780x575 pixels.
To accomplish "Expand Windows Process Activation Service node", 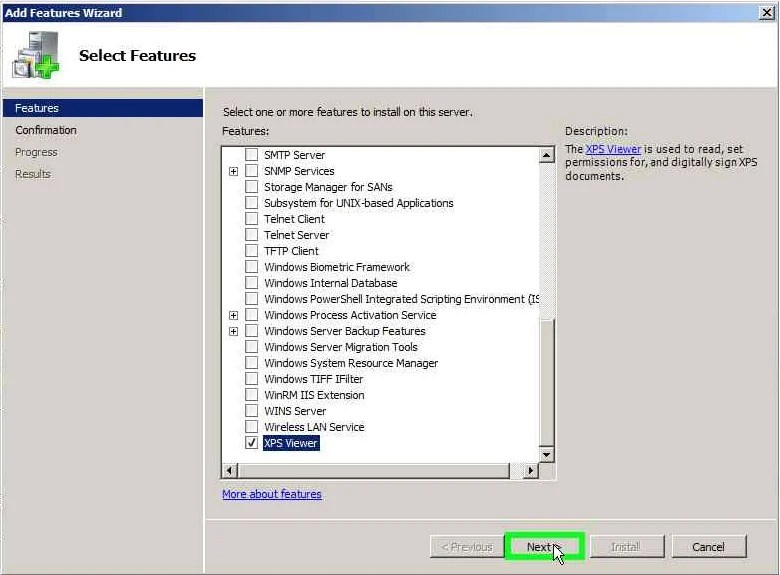I will click(x=233, y=315).
